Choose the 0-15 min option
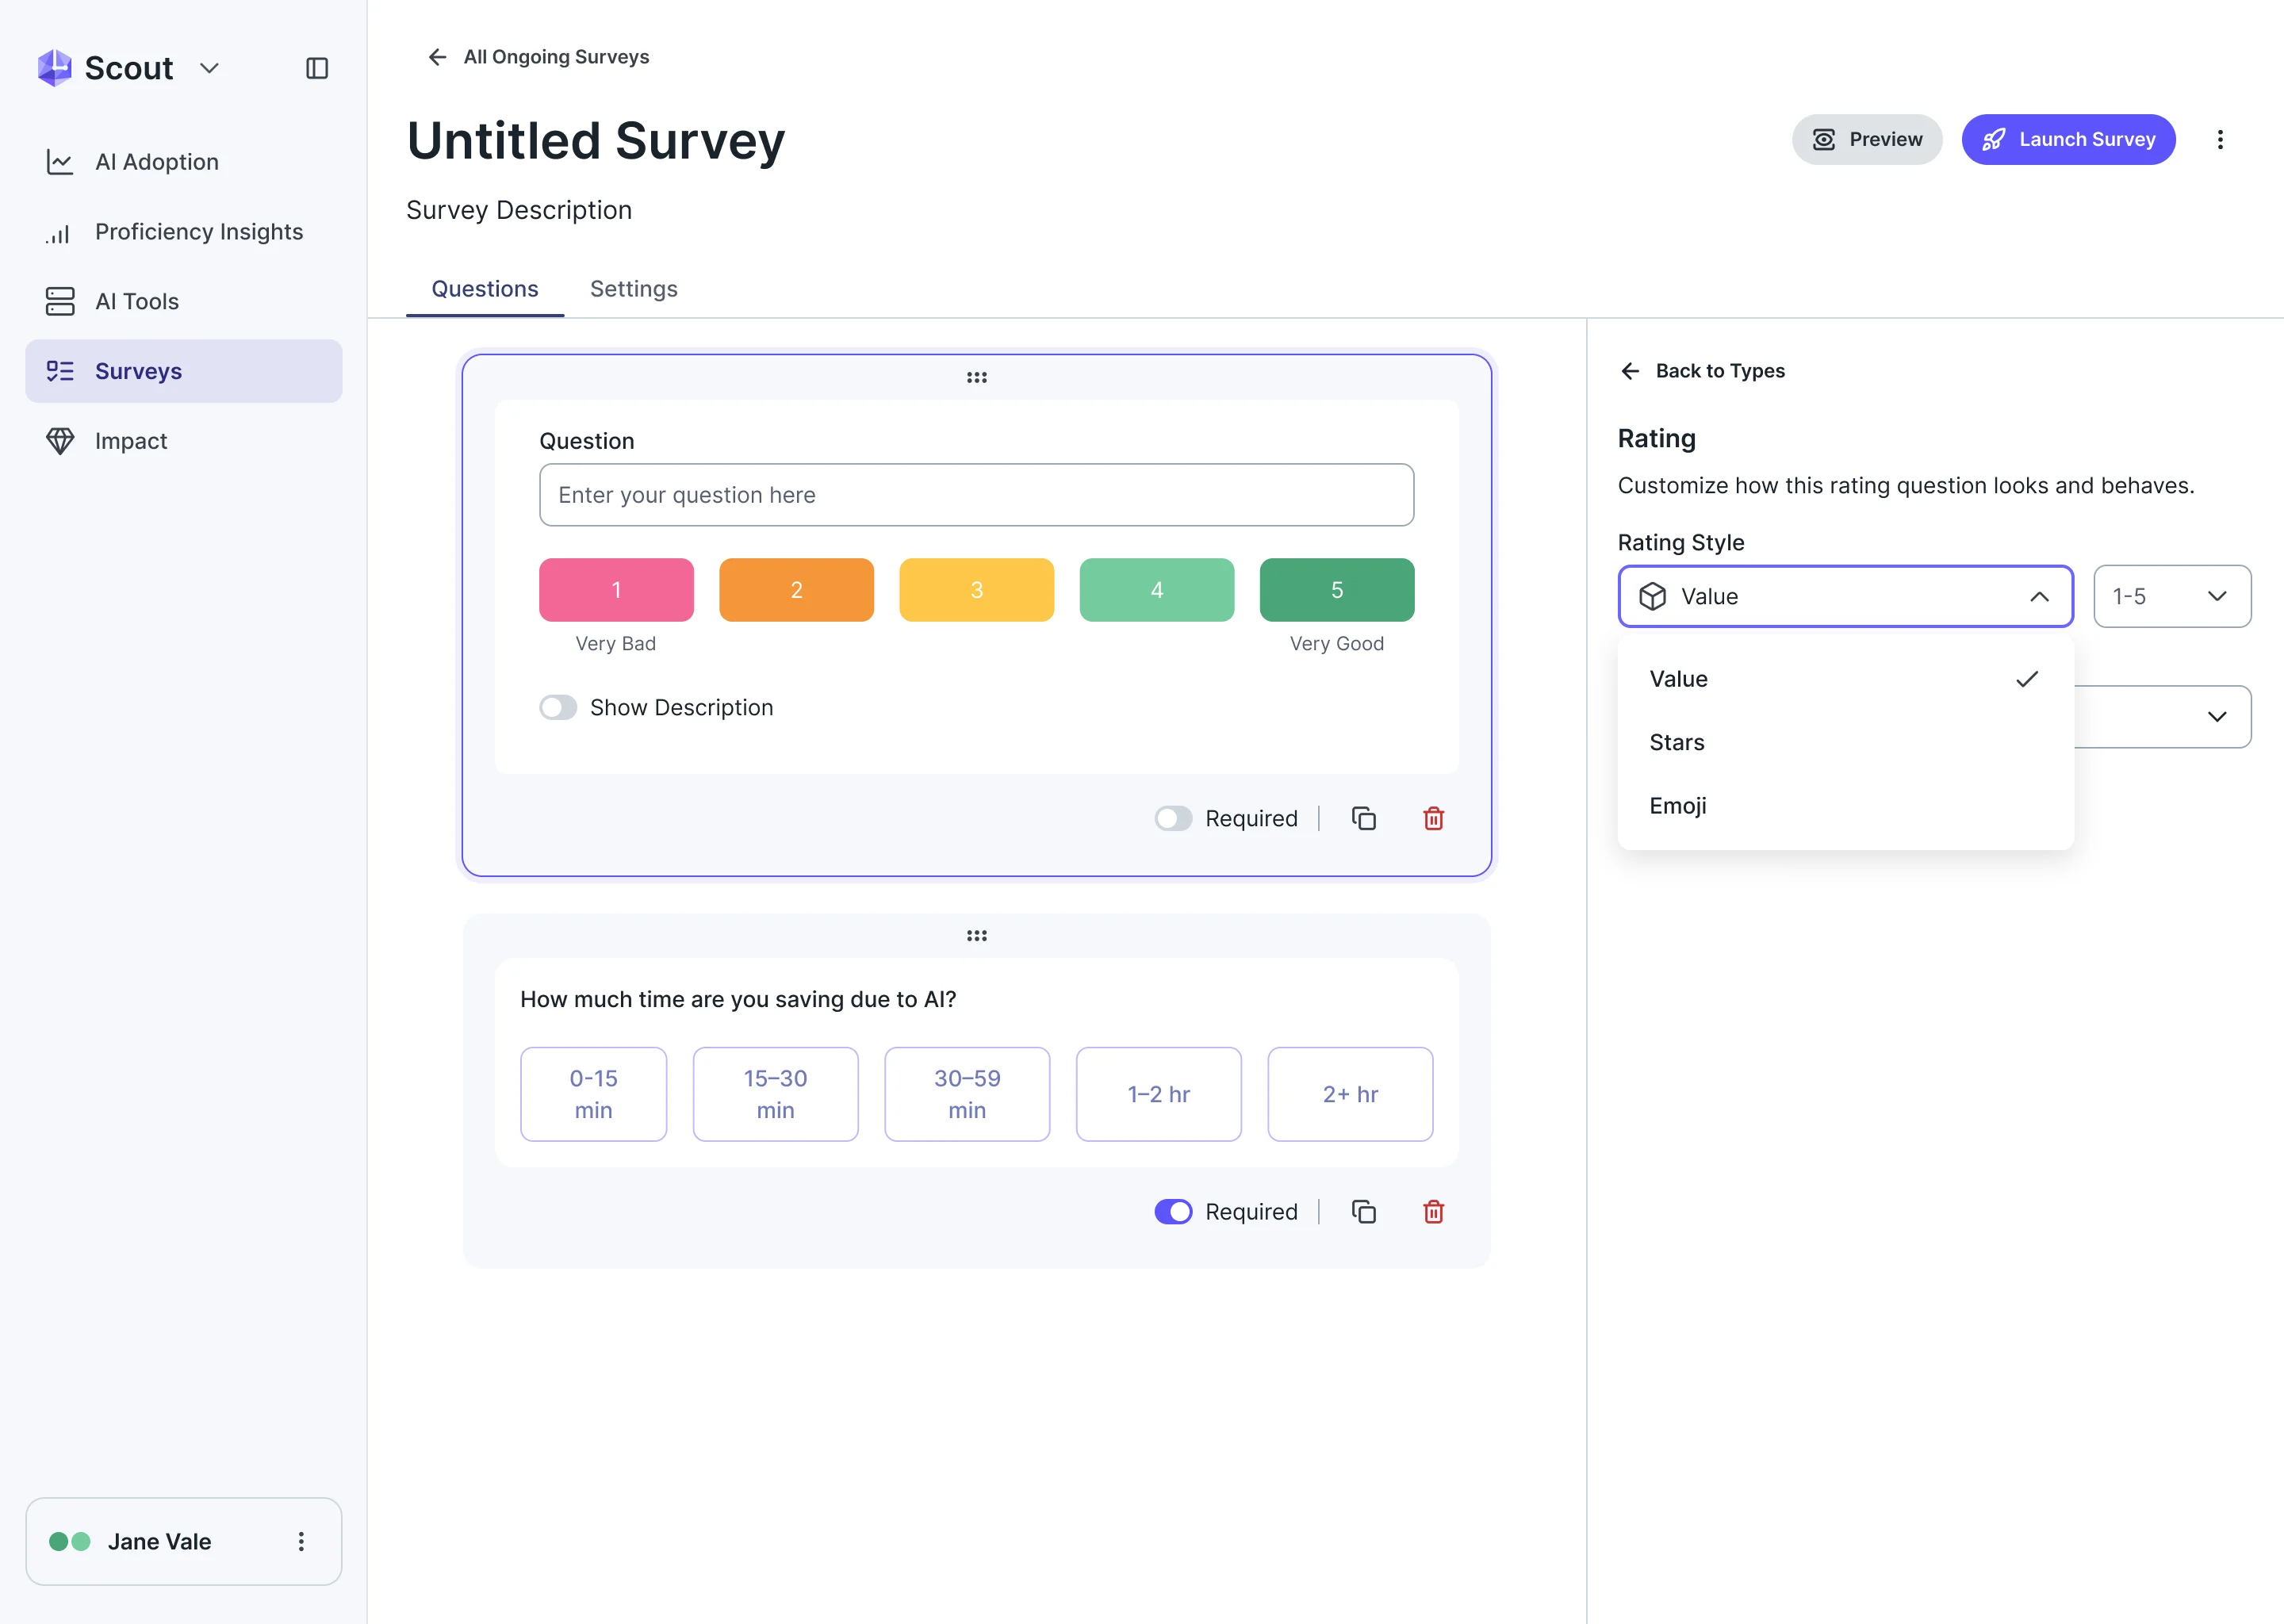The image size is (2284, 1624). [593, 1094]
